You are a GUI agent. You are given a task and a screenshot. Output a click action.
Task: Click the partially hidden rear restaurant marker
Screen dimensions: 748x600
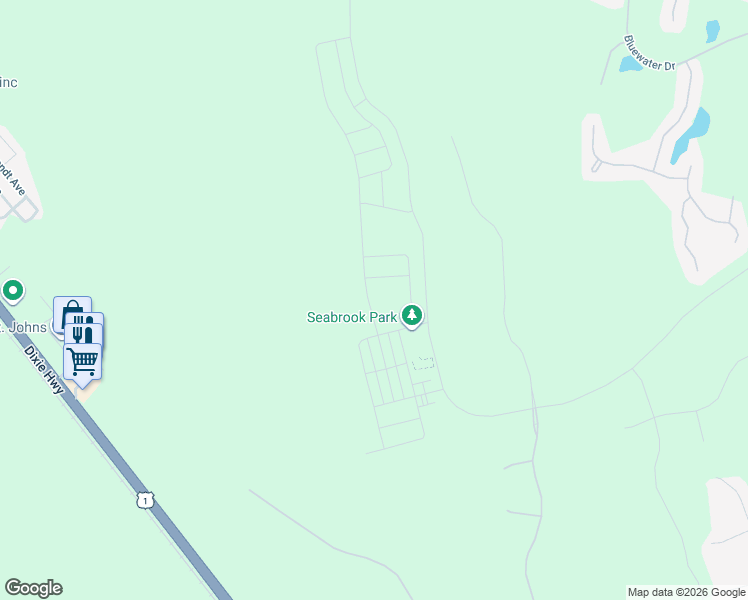84,318
